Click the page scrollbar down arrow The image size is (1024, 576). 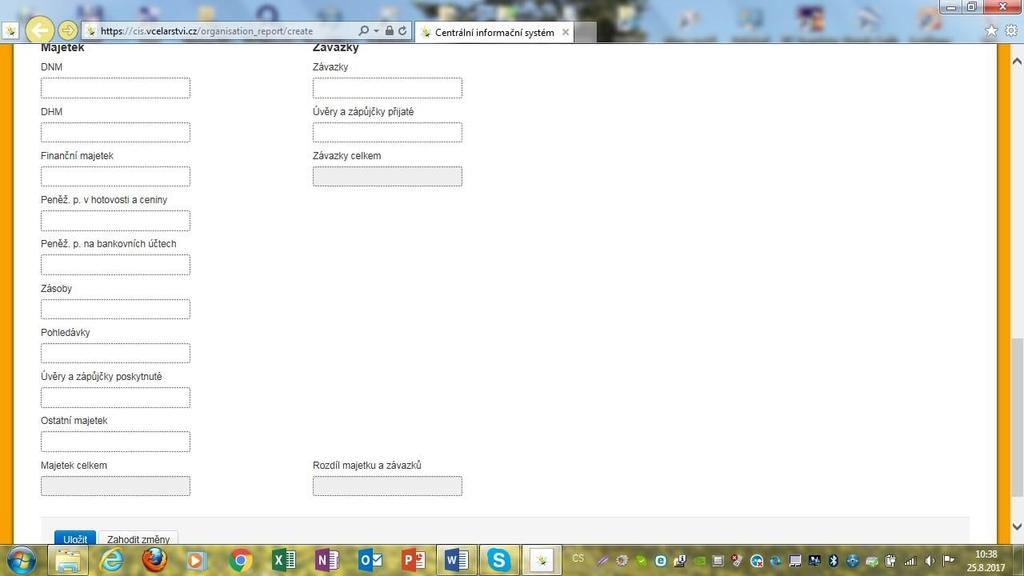coord(1017,526)
